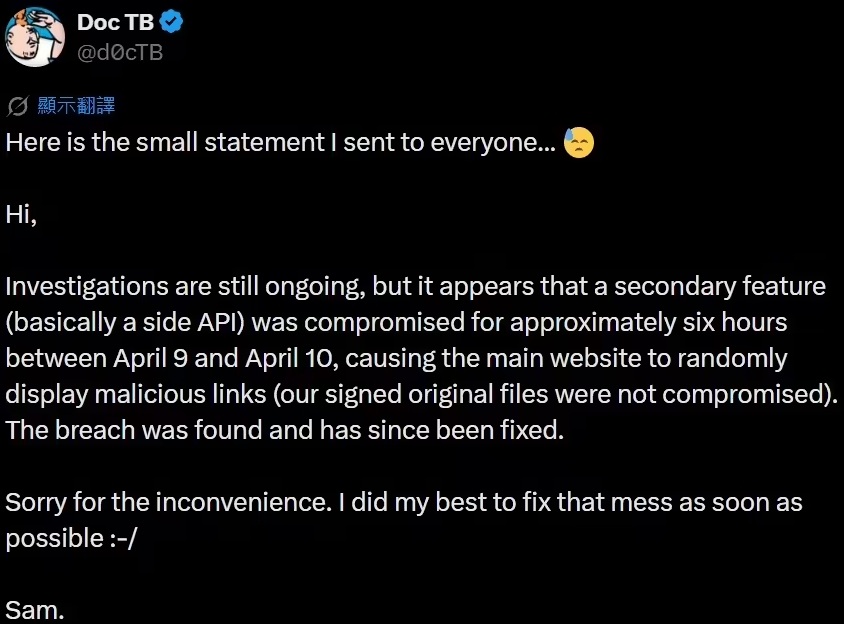The height and width of the screenshot is (624, 844).
Task: Click the 'Hi,' greeting text
Action: pyautogui.click(x=21, y=214)
